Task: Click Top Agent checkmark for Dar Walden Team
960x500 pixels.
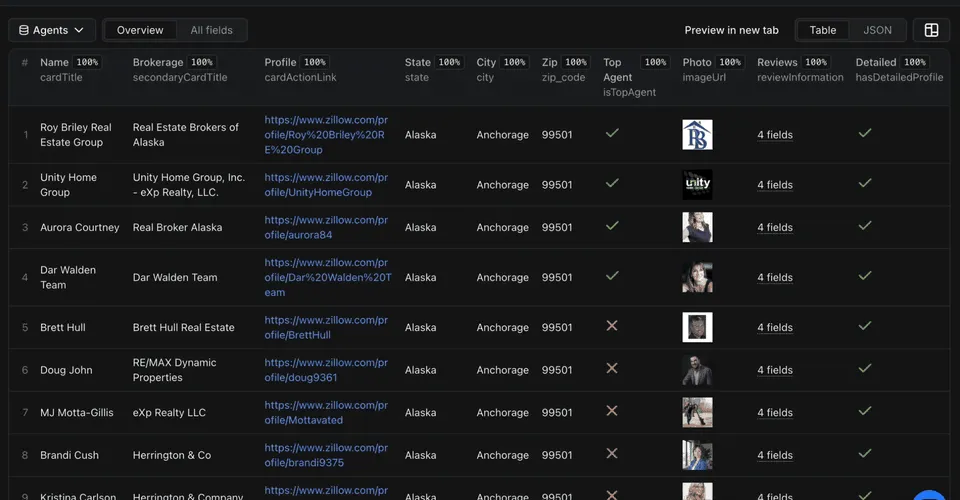Action: coord(612,276)
